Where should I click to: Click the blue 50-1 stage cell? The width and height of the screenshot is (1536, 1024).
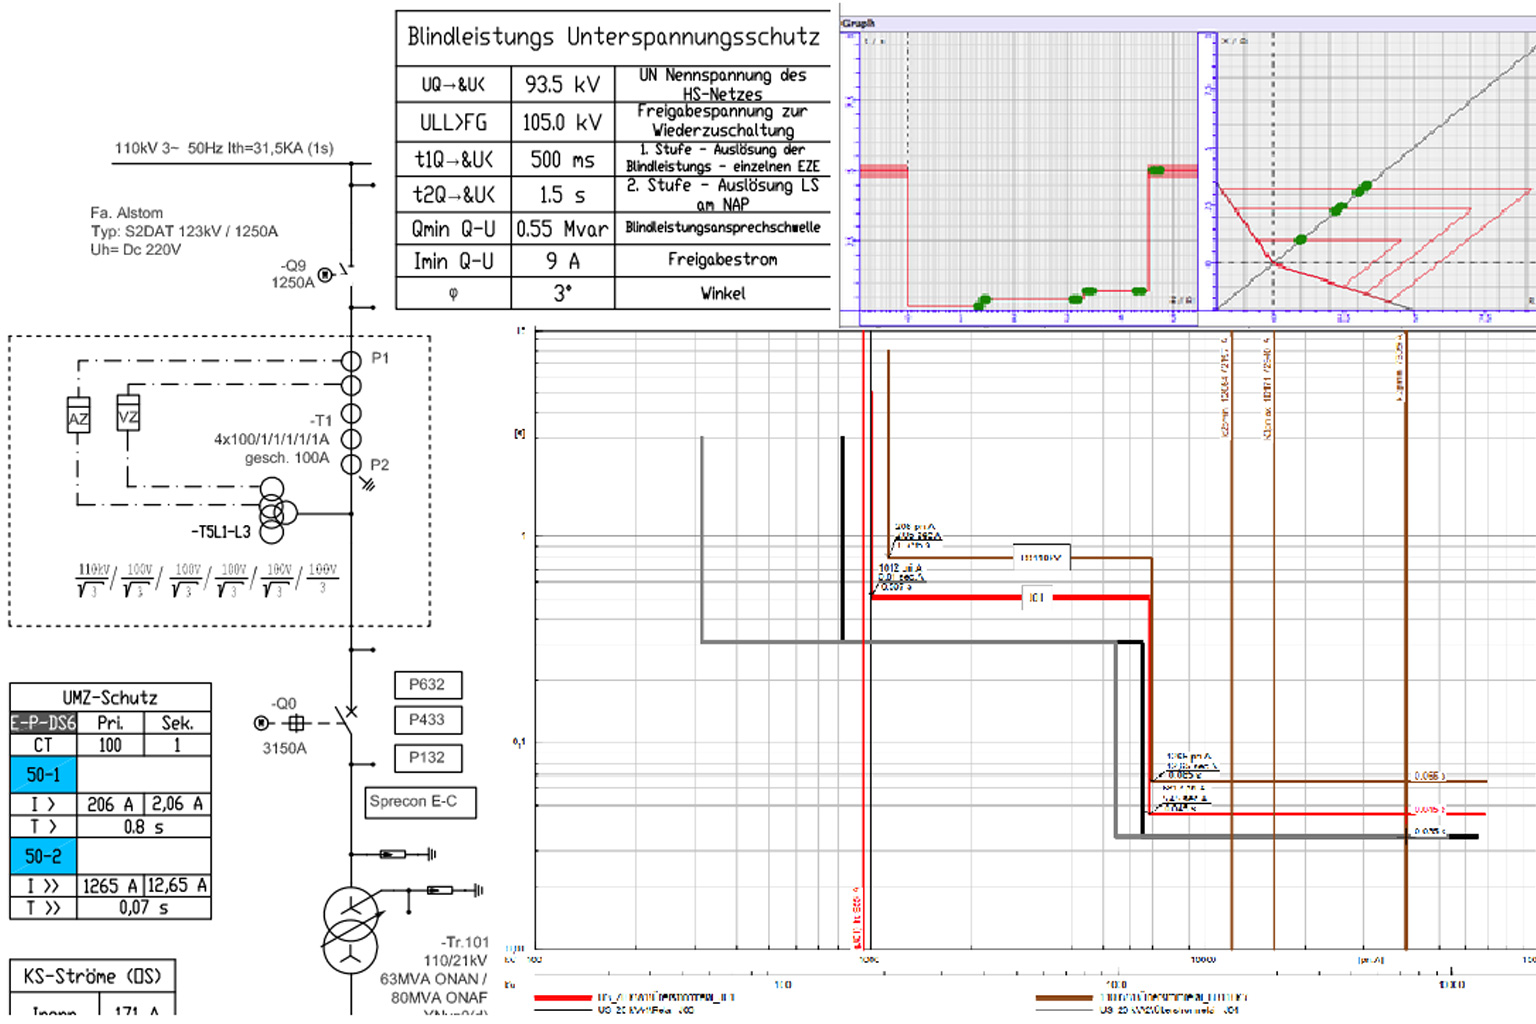click(44, 775)
